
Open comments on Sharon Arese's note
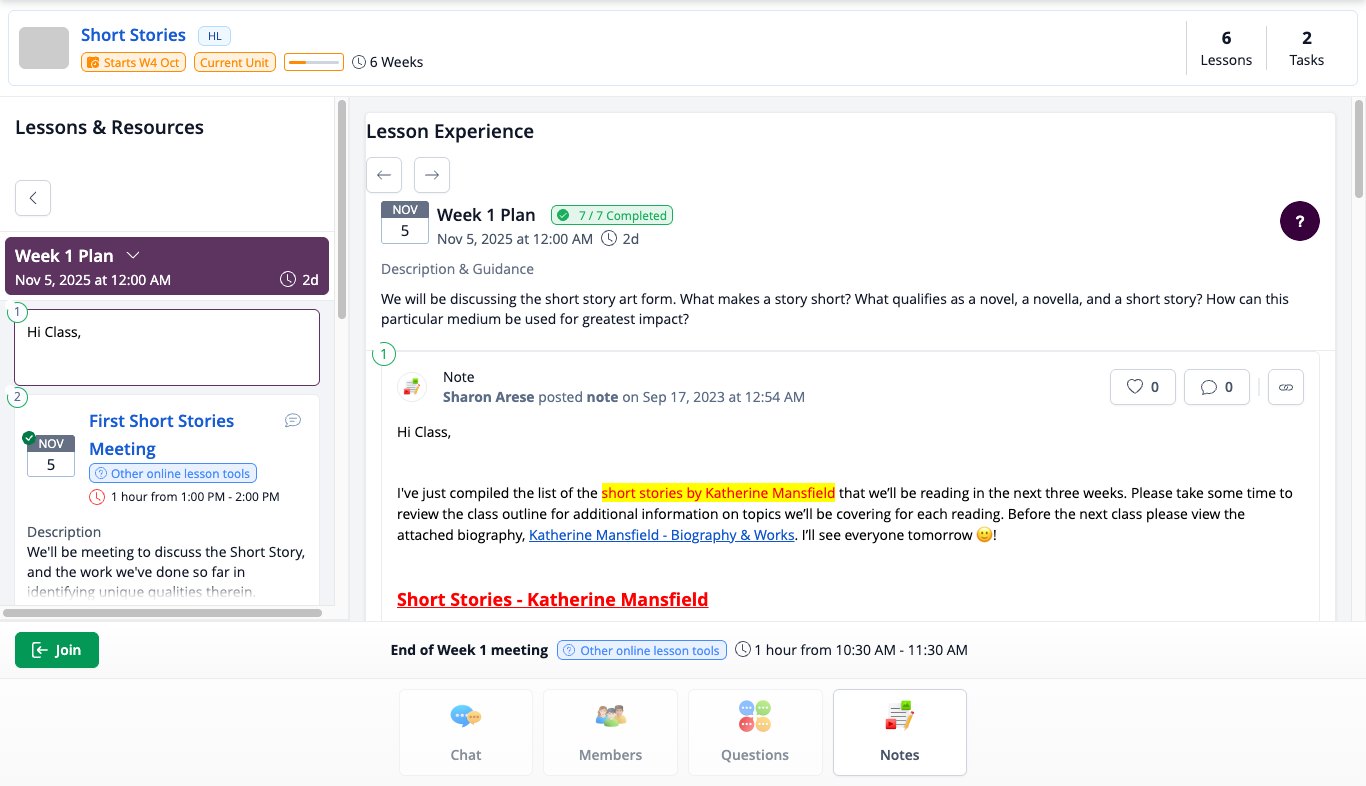(x=1217, y=387)
